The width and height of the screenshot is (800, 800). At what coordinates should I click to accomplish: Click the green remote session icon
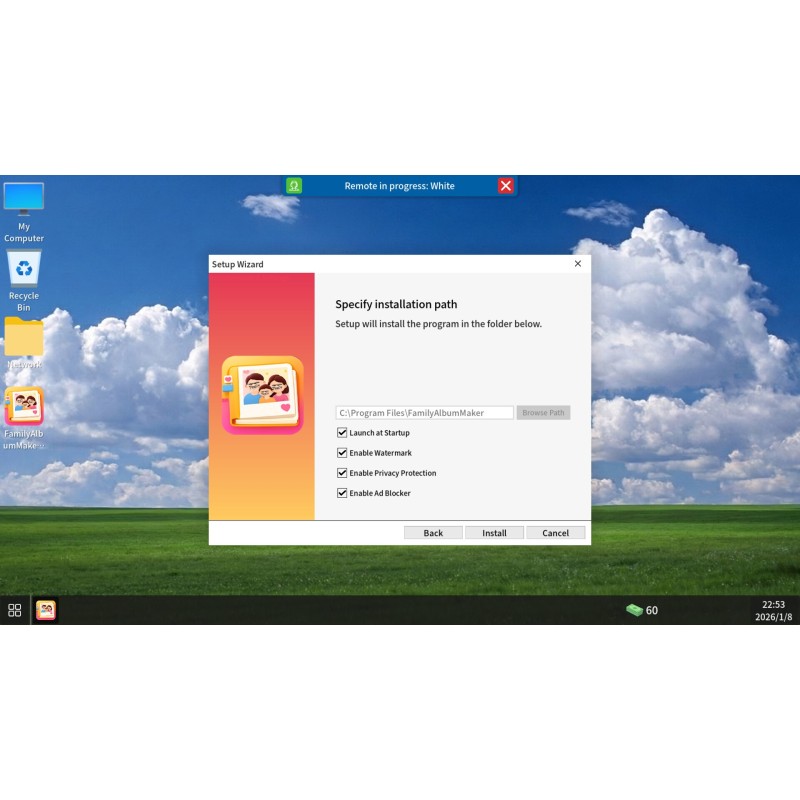[x=294, y=186]
